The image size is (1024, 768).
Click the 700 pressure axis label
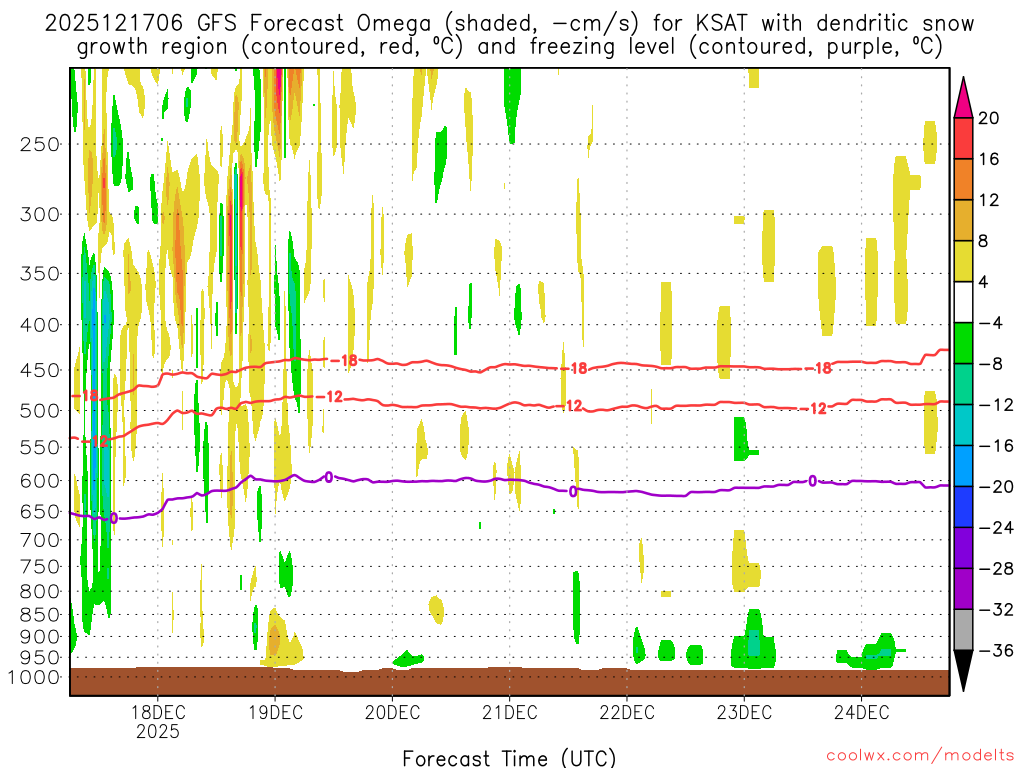(x=40, y=540)
